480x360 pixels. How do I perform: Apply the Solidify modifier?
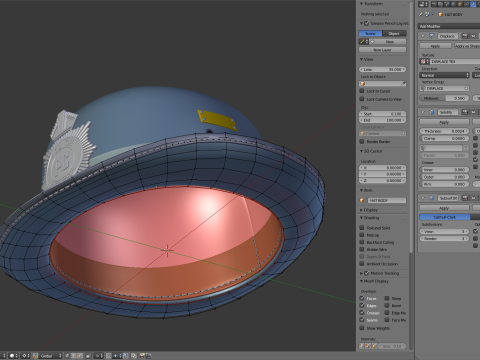[444, 122]
